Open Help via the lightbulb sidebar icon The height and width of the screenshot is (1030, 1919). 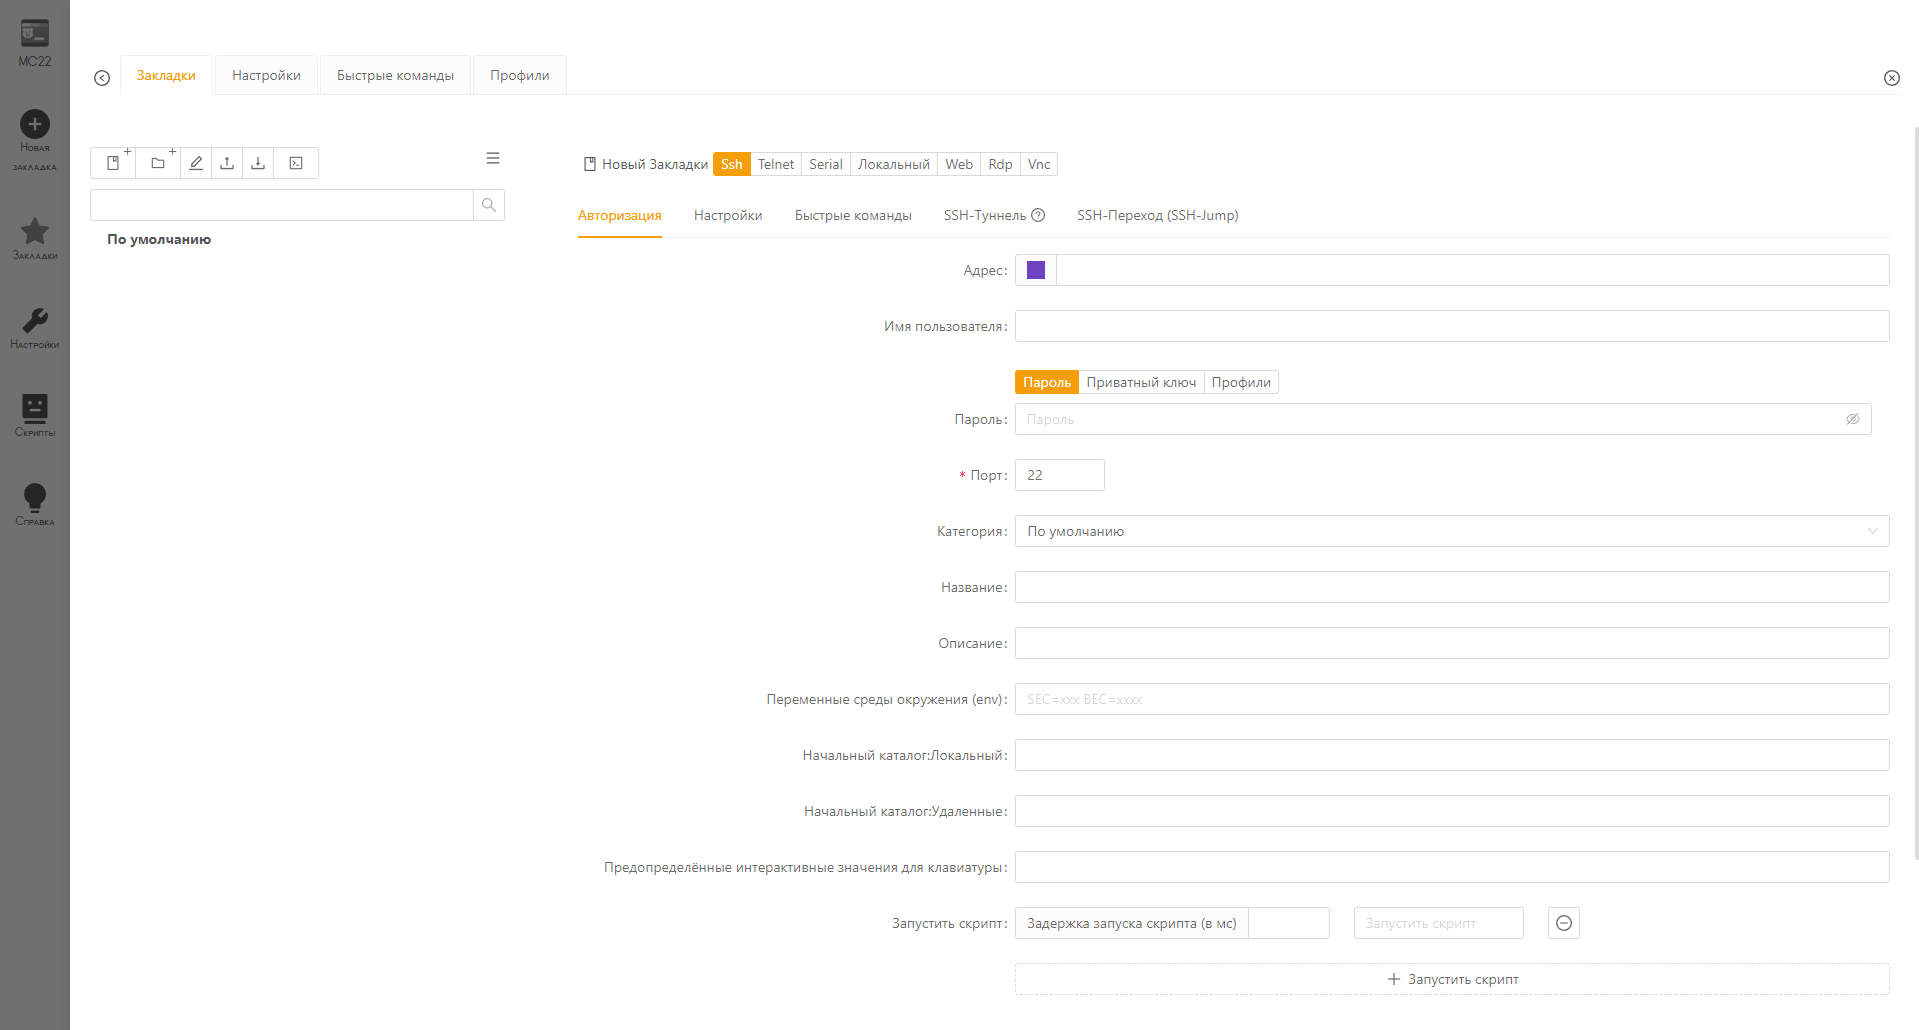[35, 498]
